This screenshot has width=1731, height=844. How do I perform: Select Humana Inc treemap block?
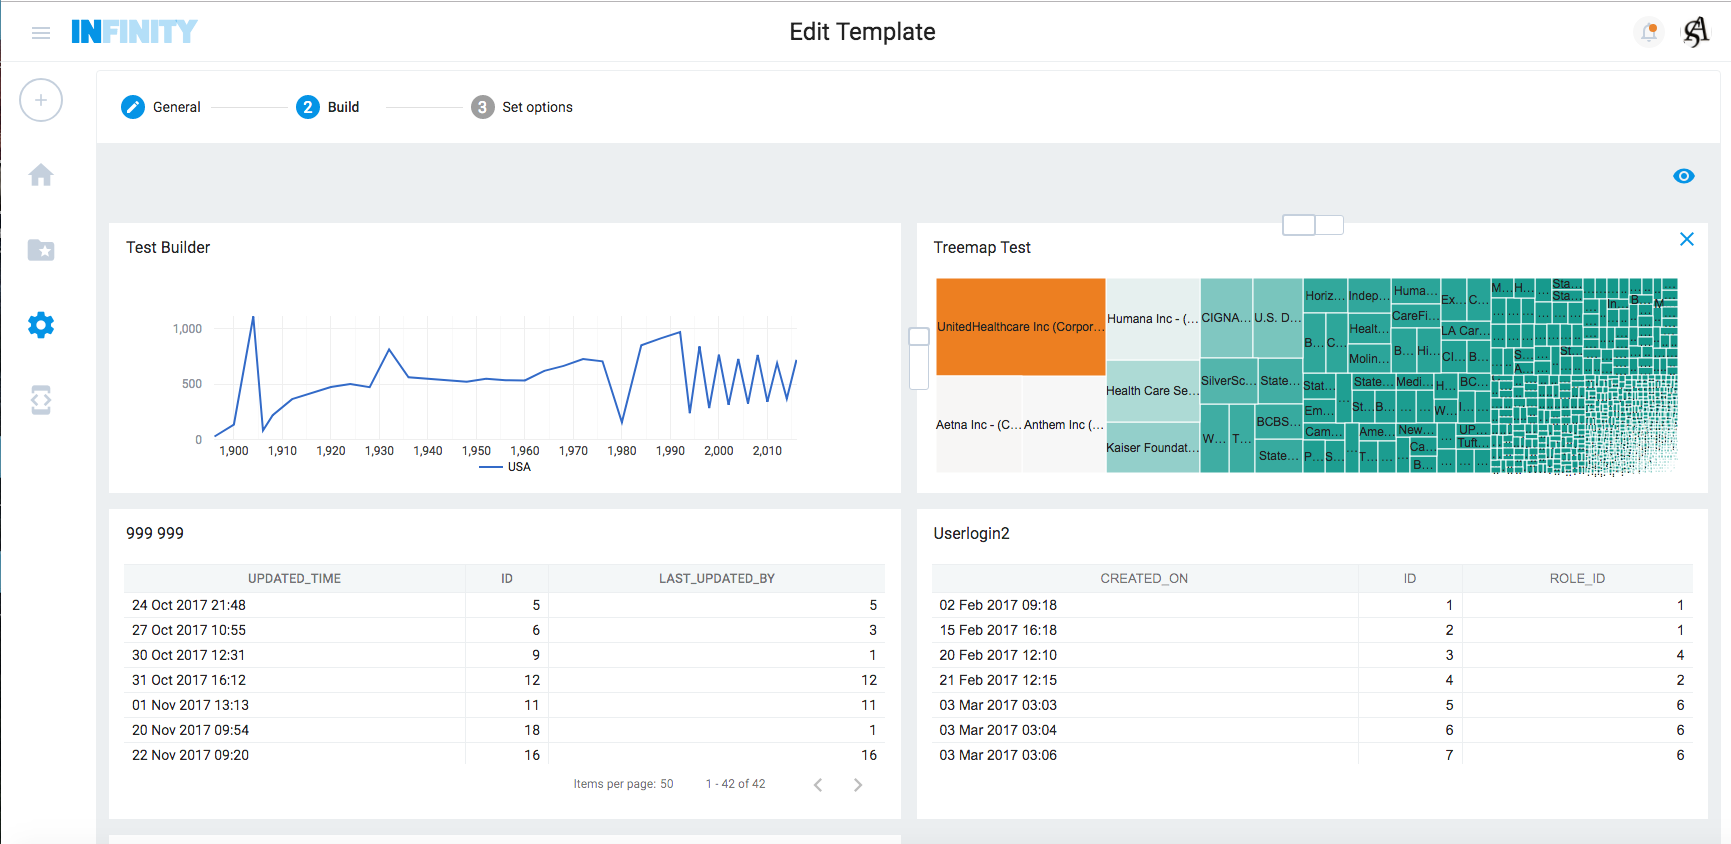pos(1152,319)
